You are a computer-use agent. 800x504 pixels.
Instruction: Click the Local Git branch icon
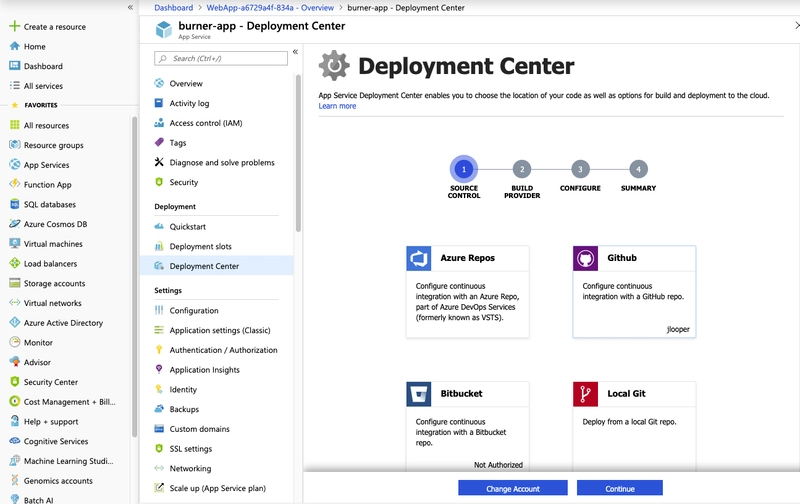pyautogui.click(x=585, y=394)
